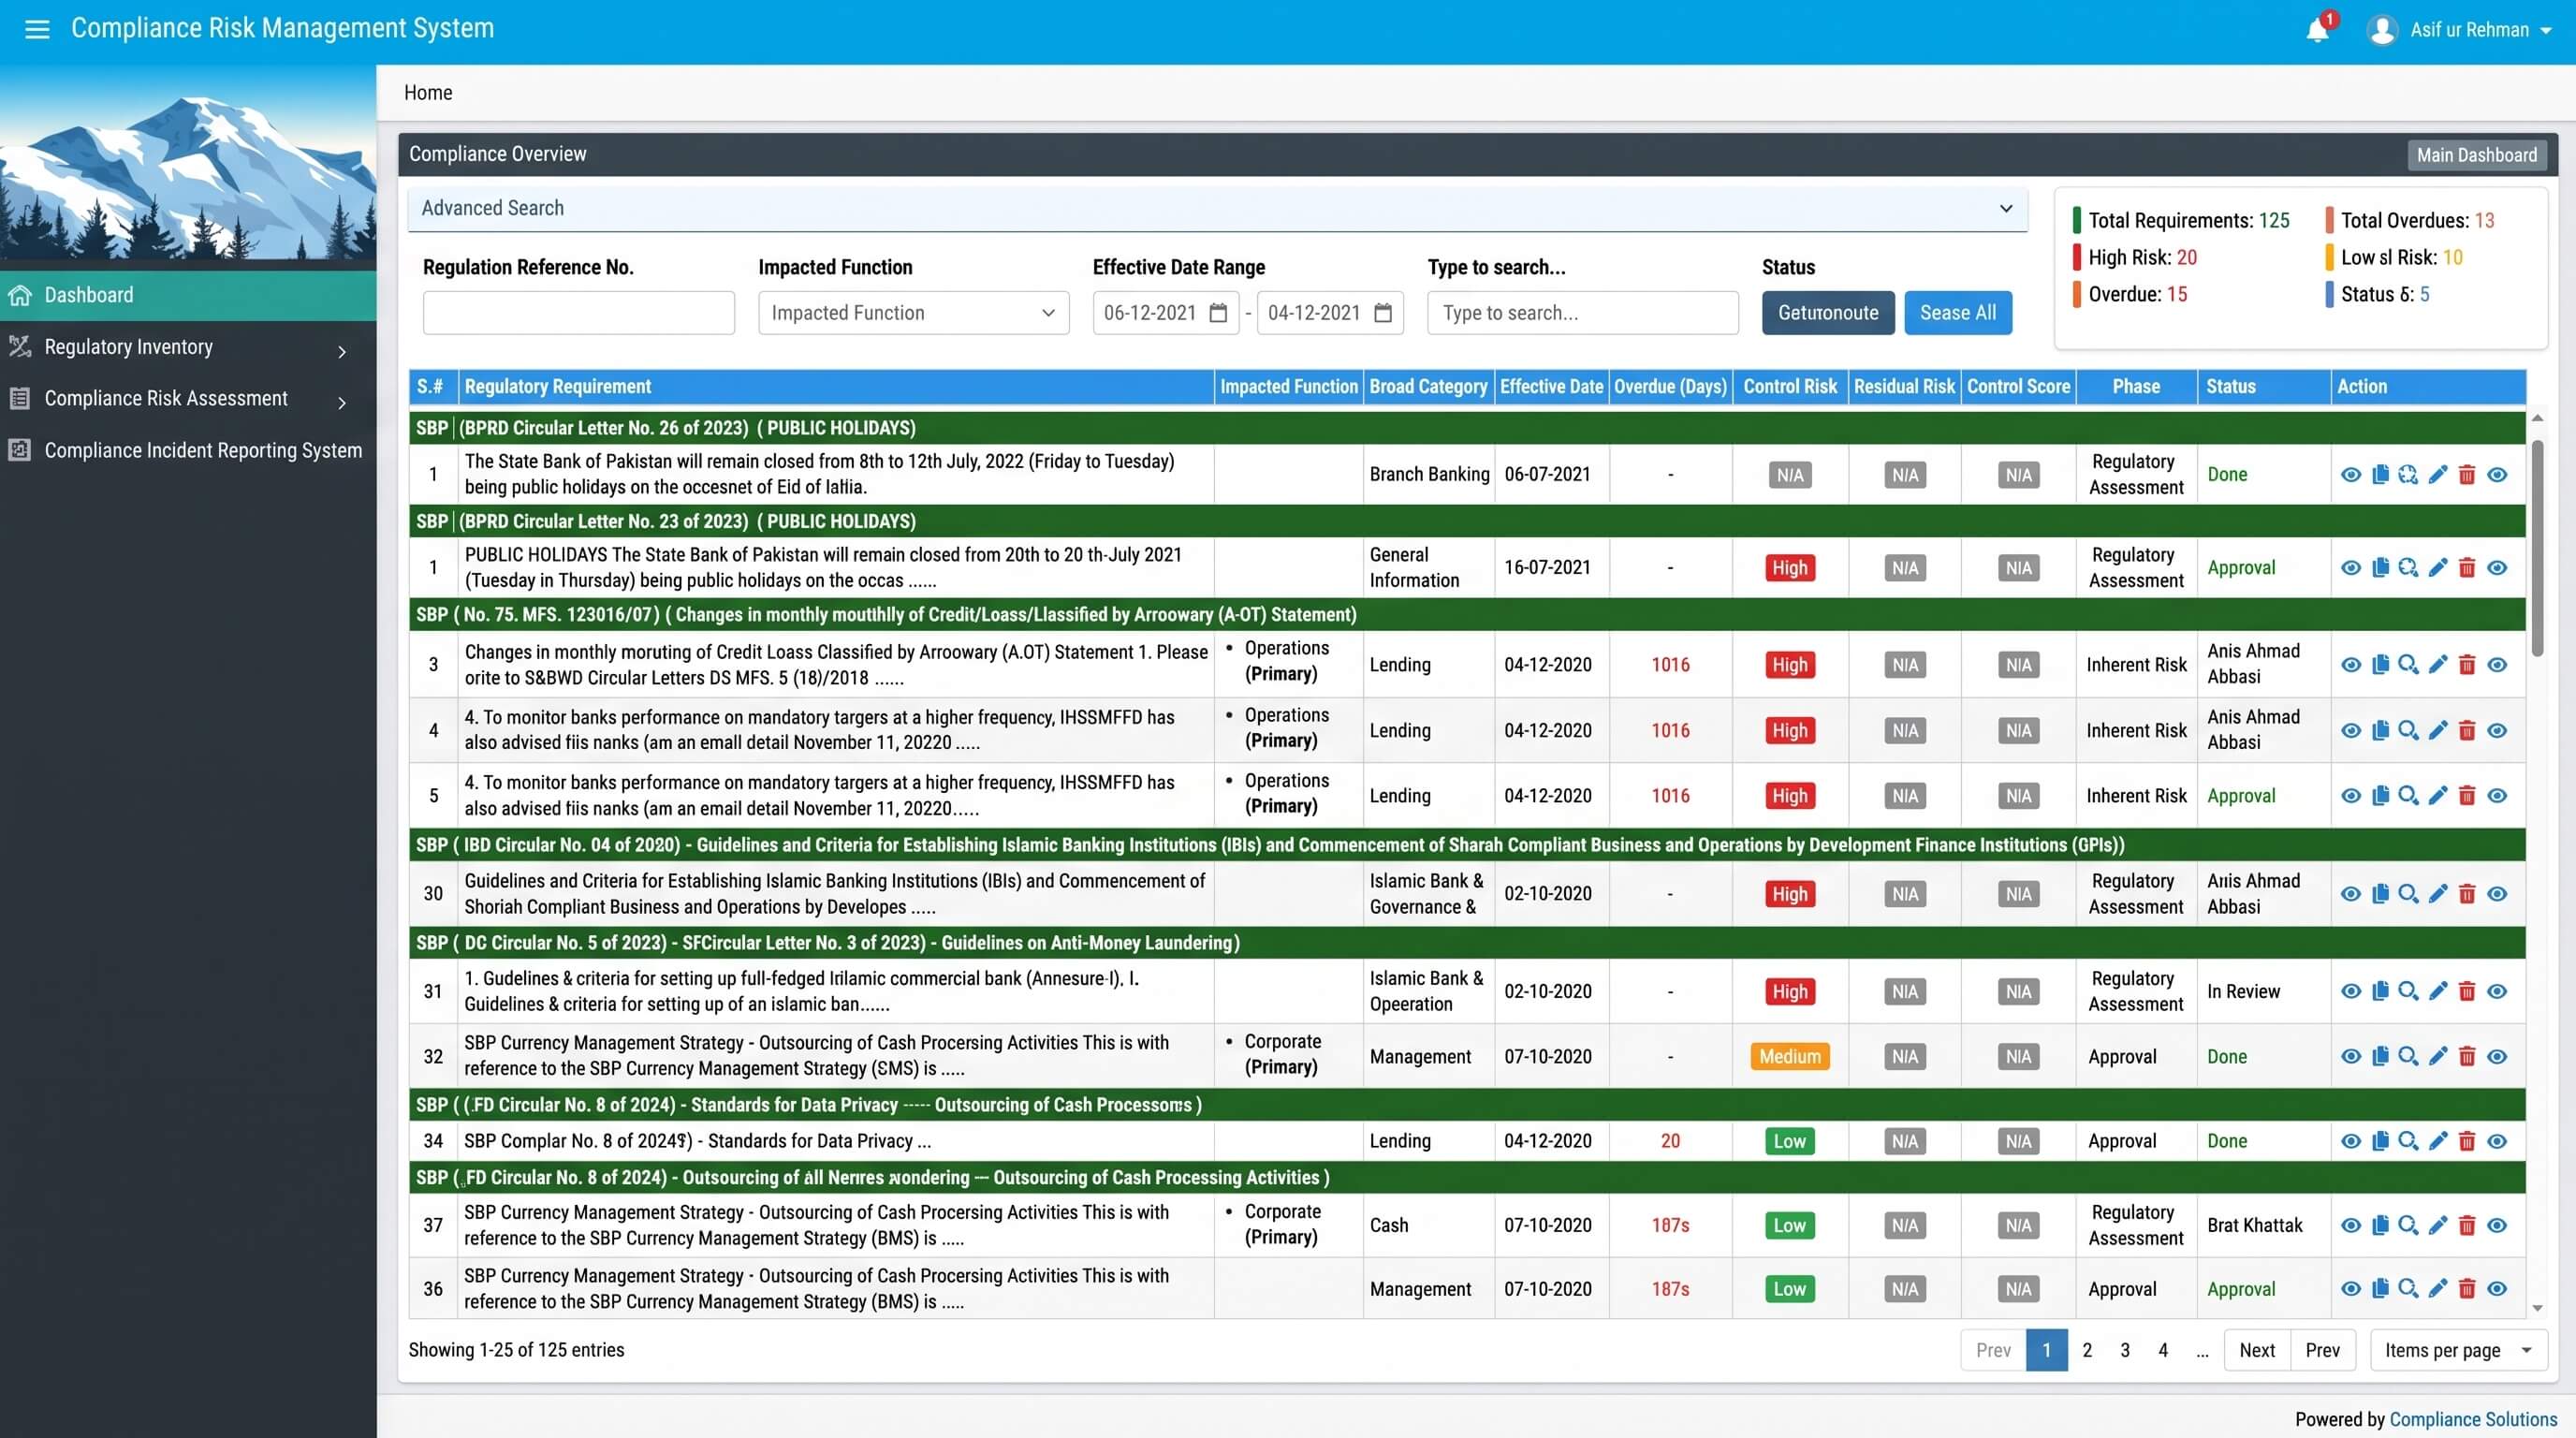Click the first eye icon in row 3

[2351, 665]
